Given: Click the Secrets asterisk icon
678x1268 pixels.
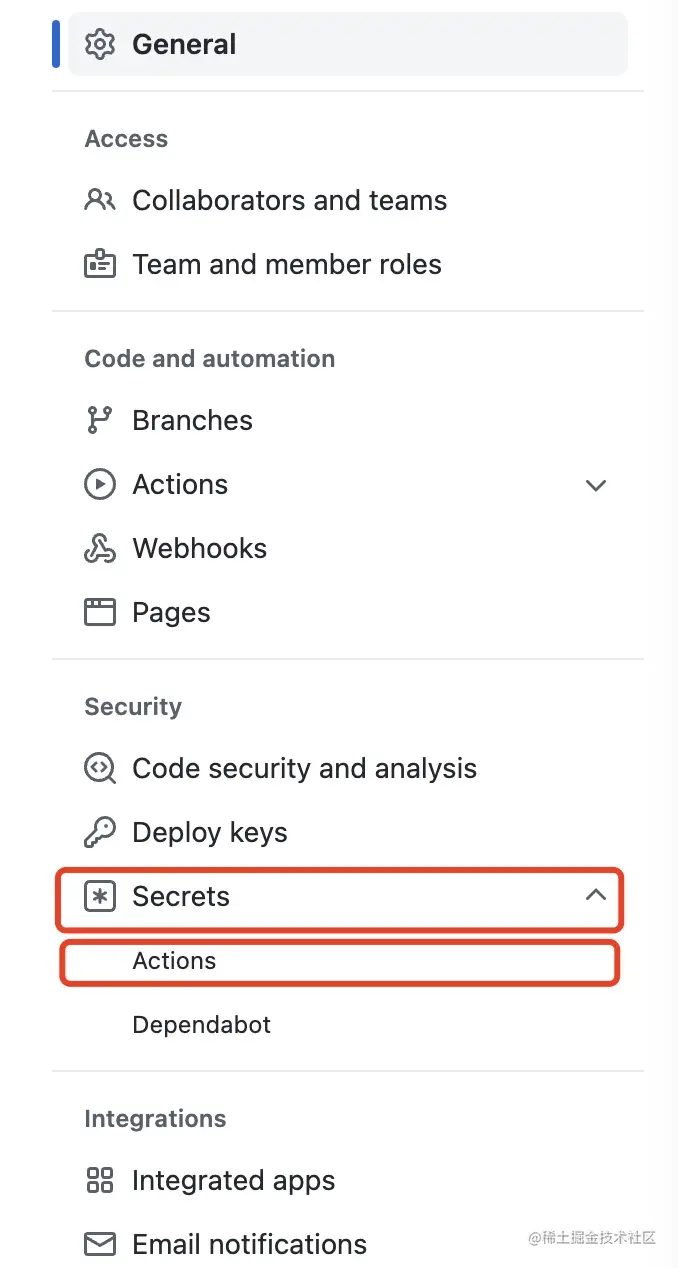Looking at the screenshot, I should point(100,896).
